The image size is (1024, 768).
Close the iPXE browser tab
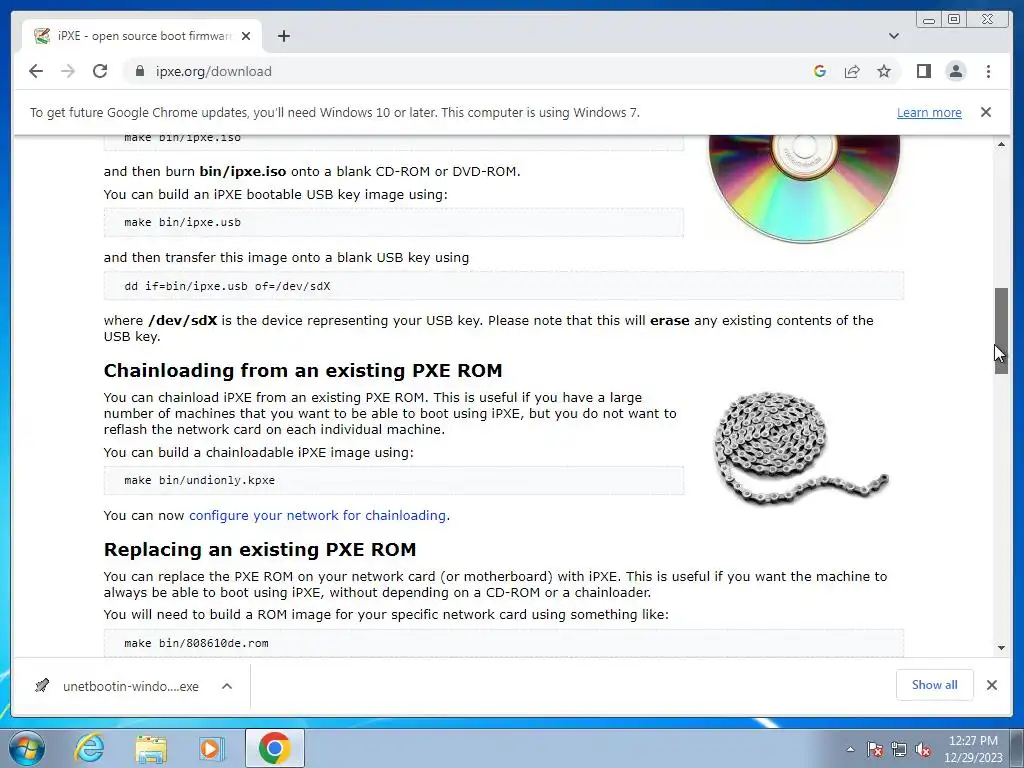tap(246, 36)
